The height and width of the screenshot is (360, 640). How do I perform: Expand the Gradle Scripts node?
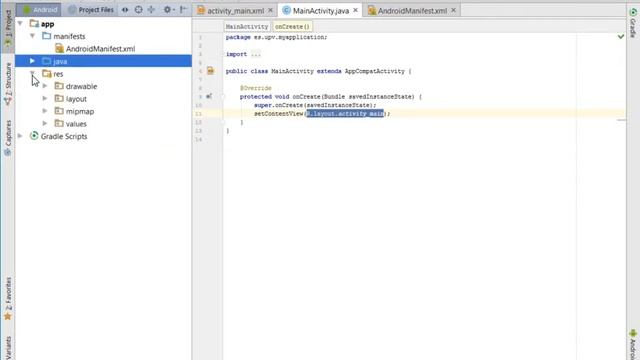[20, 136]
